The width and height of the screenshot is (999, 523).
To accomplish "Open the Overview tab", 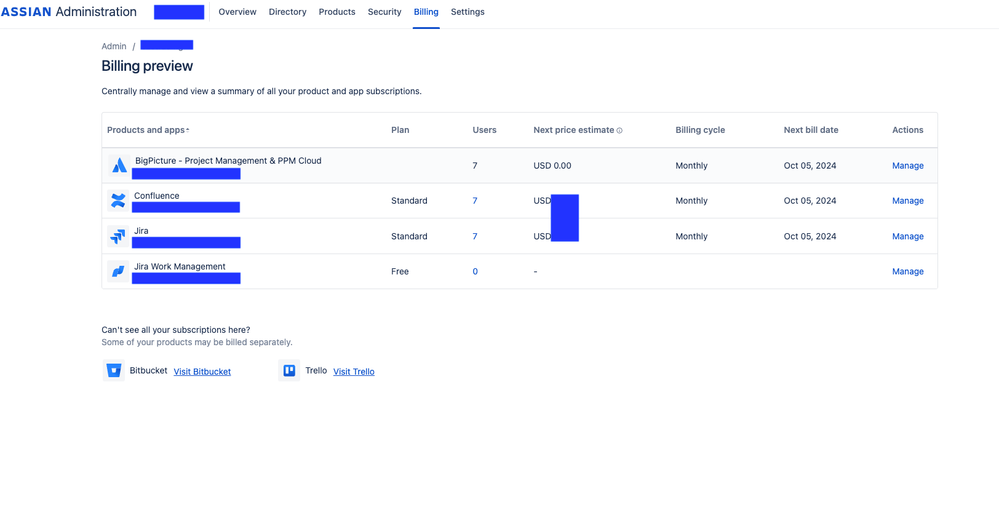I will 237,12.
